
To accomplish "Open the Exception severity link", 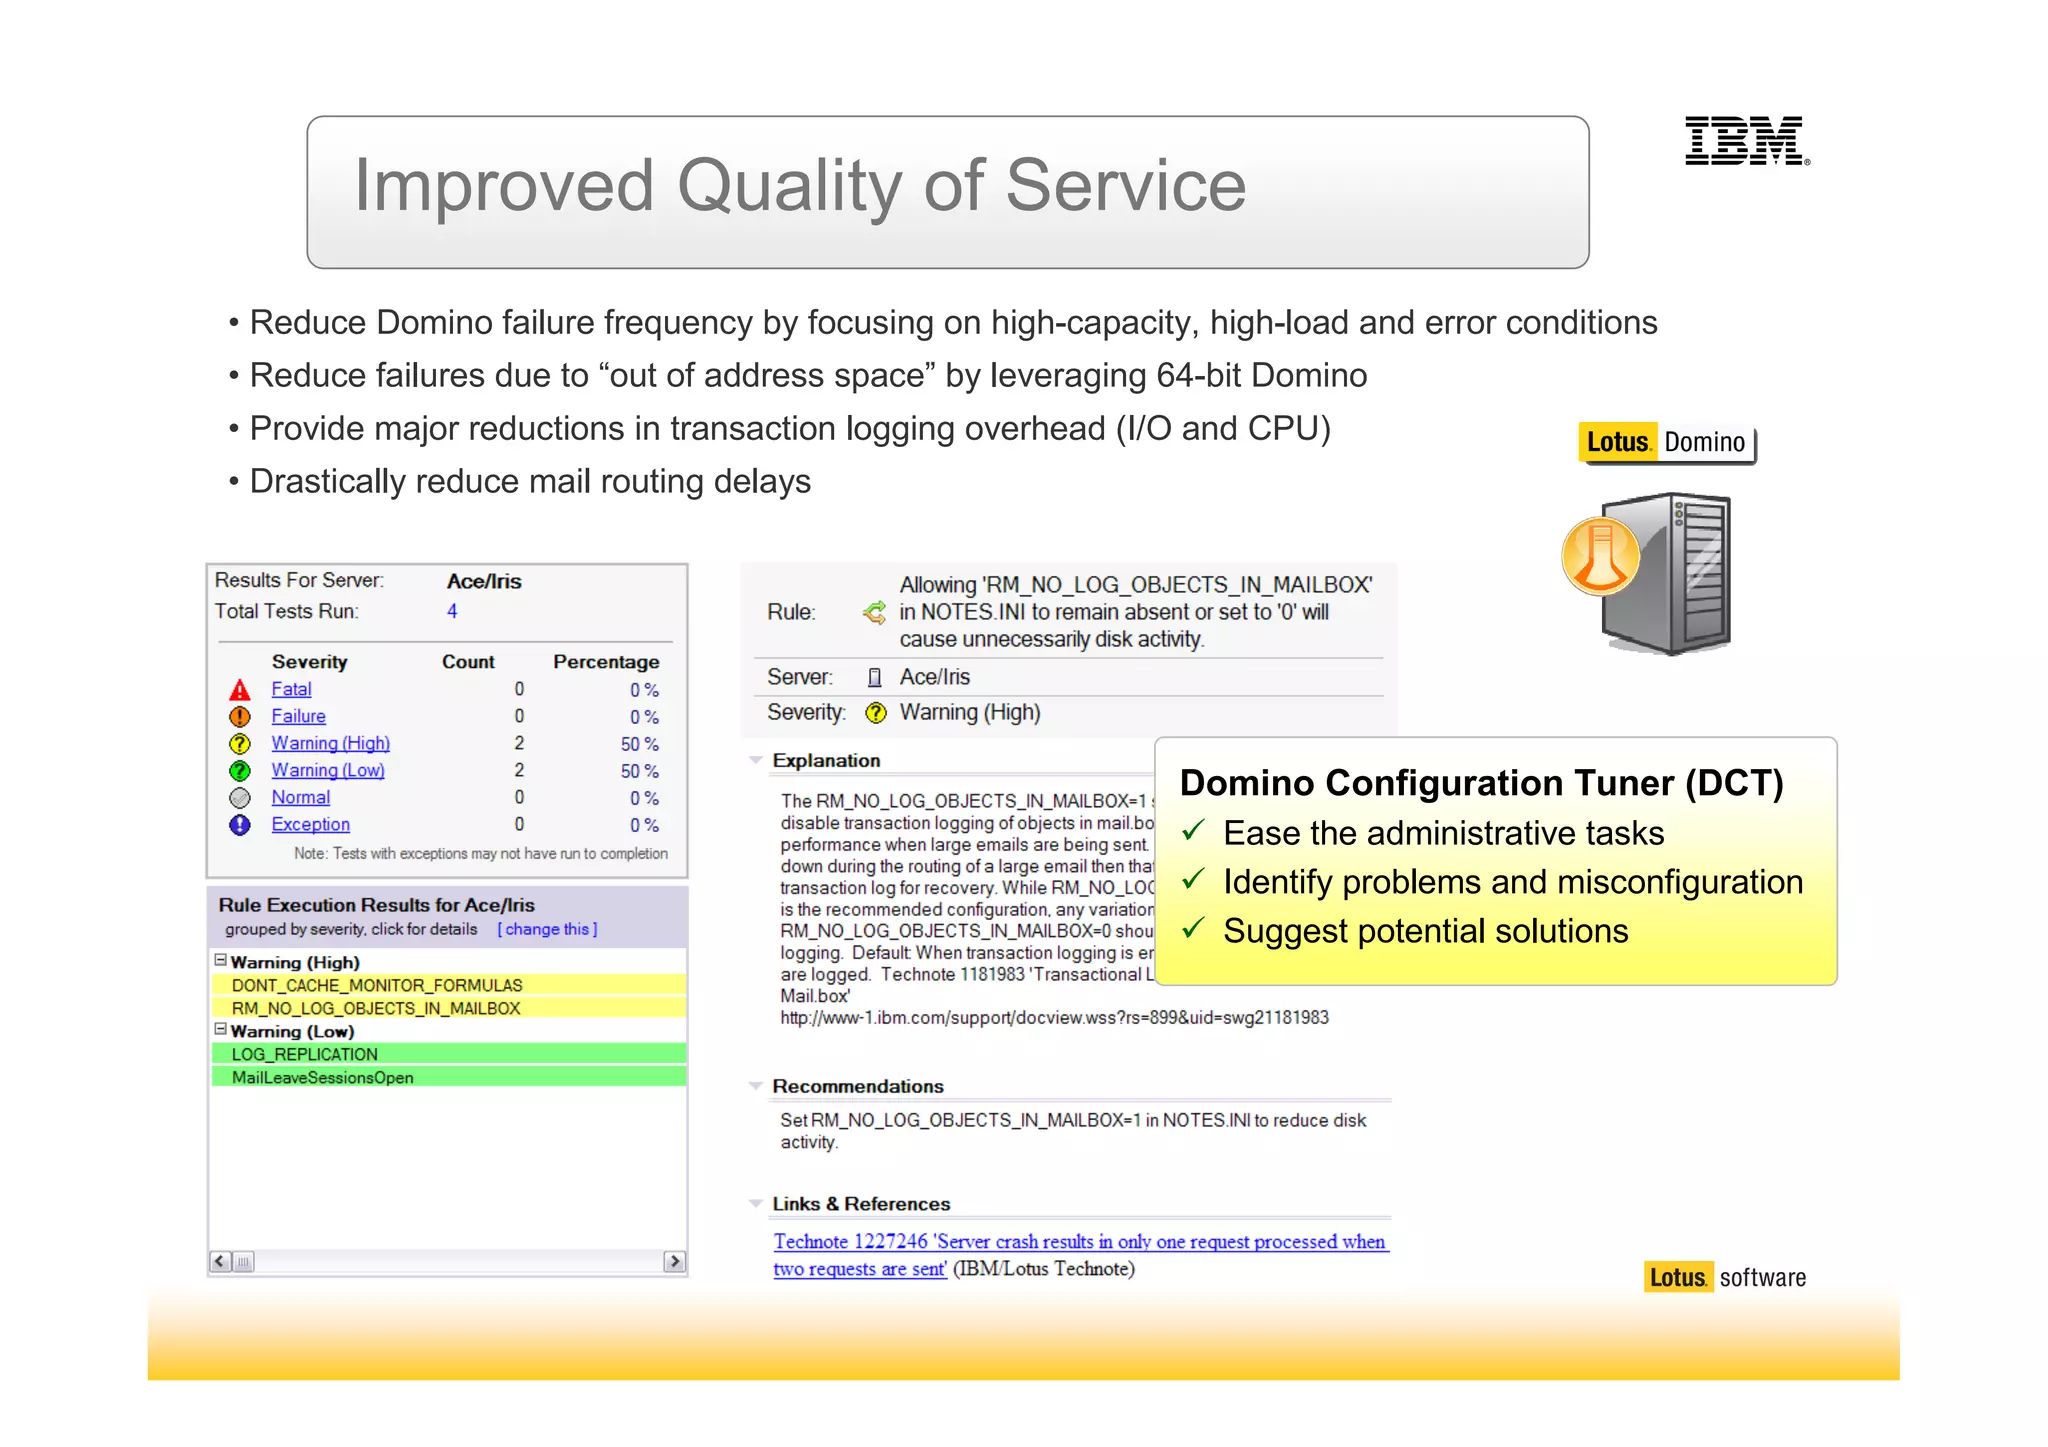I will pos(310,824).
